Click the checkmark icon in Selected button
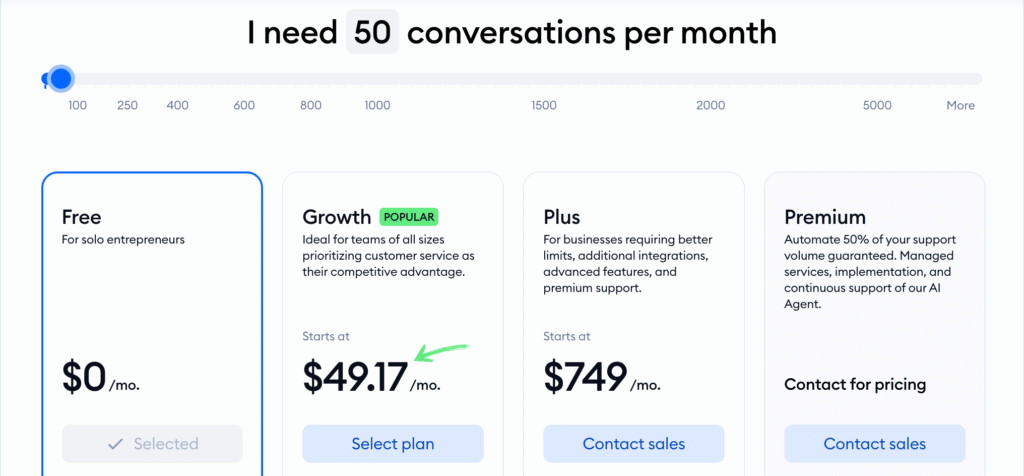The width and height of the screenshot is (1024, 476). 115,444
